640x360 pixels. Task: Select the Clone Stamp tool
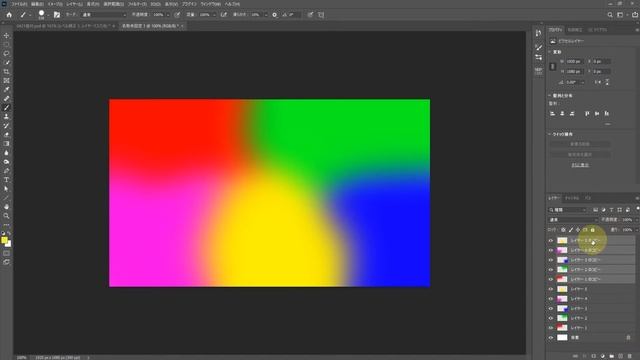pyautogui.click(x=6, y=117)
